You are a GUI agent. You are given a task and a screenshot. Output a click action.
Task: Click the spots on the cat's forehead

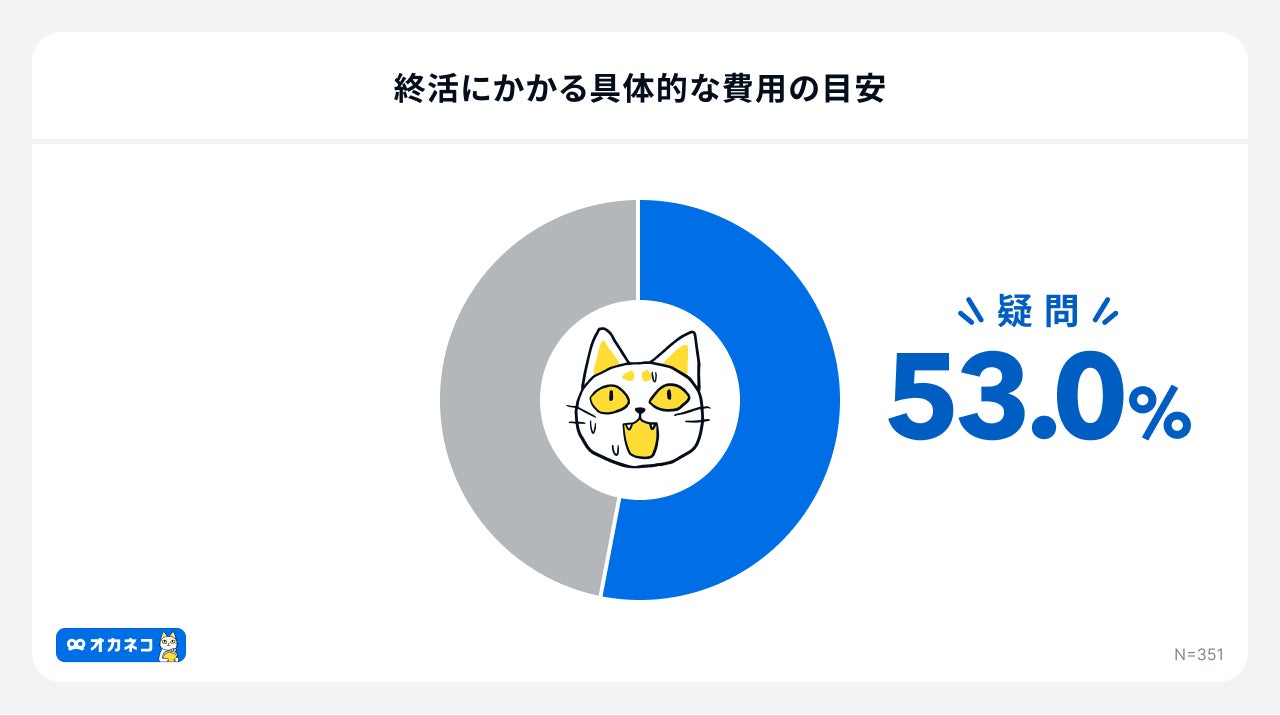(636, 376)
